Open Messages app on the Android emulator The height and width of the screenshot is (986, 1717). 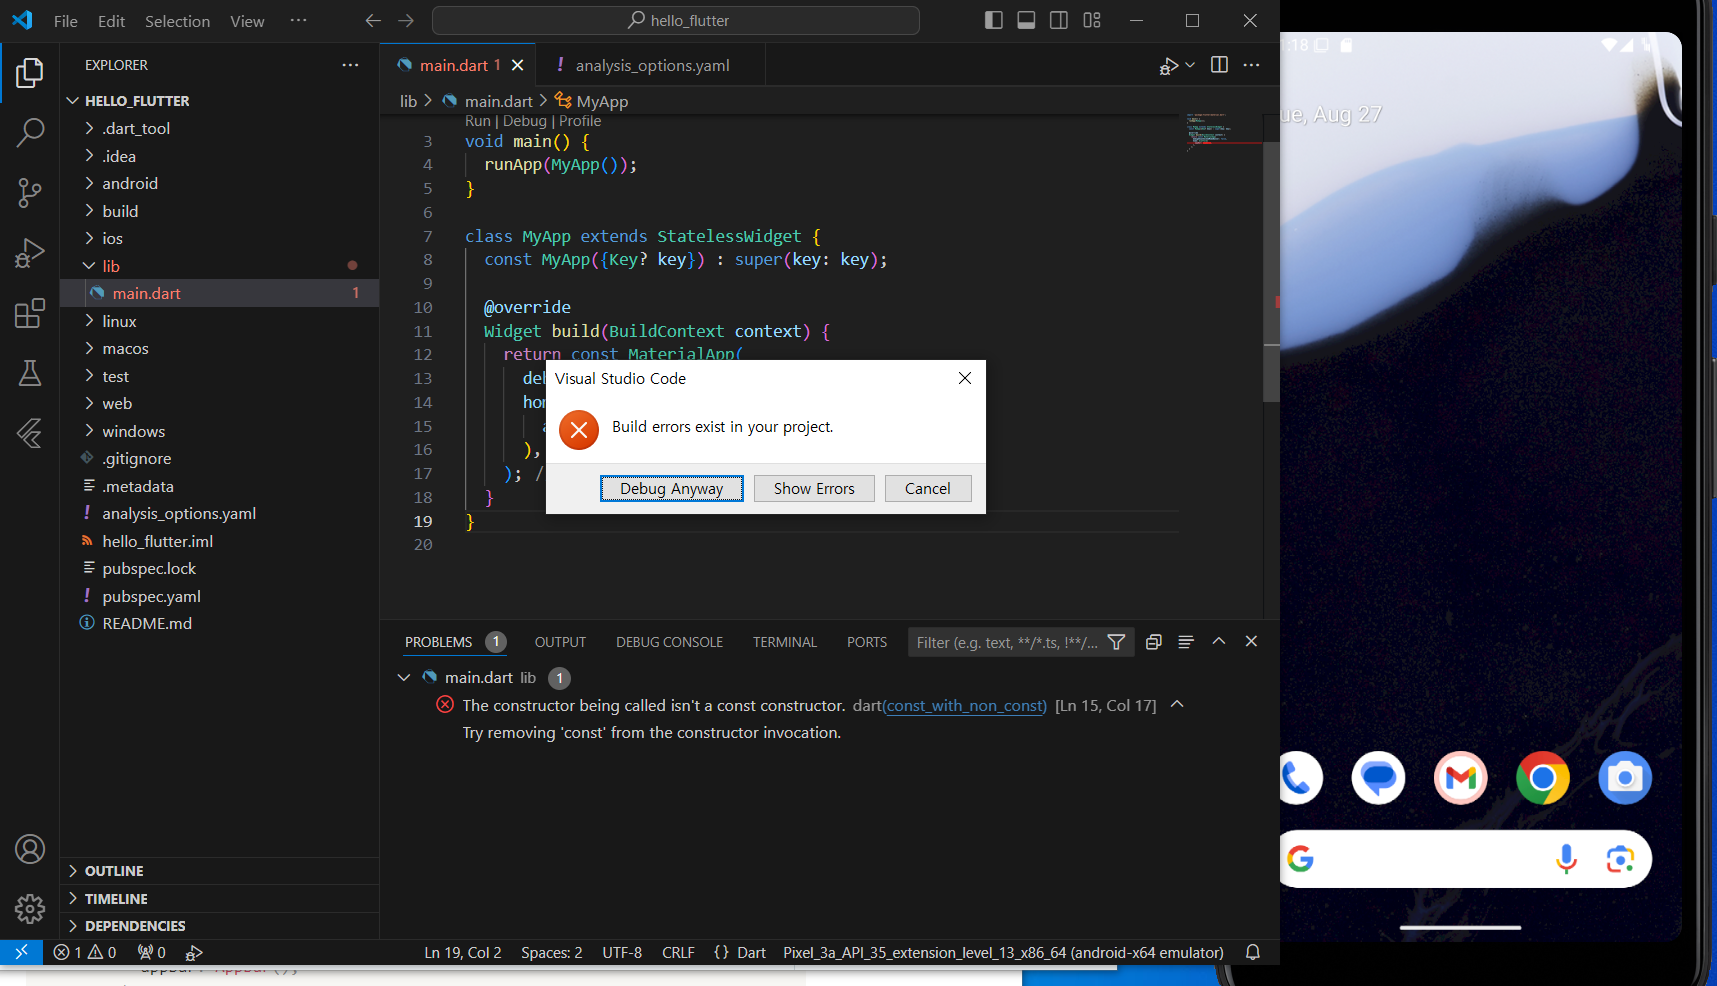click(1378, 778)
